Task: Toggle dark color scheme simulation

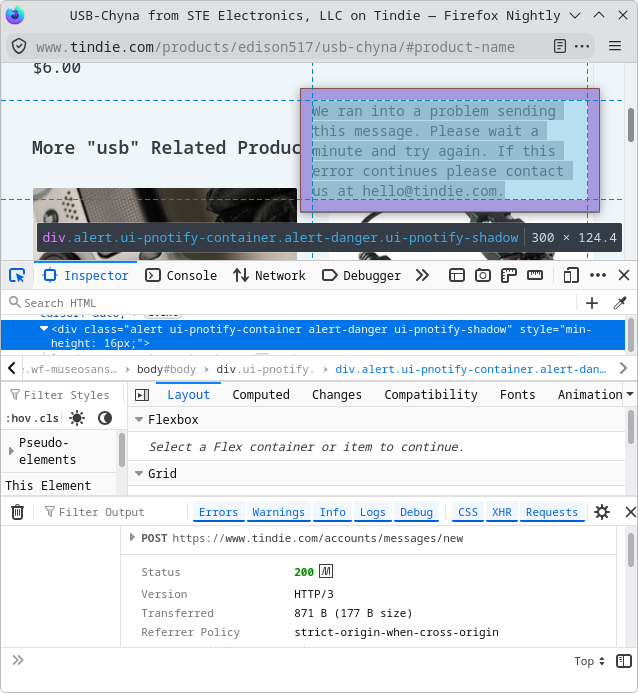Action: click(x=105, y=418)
